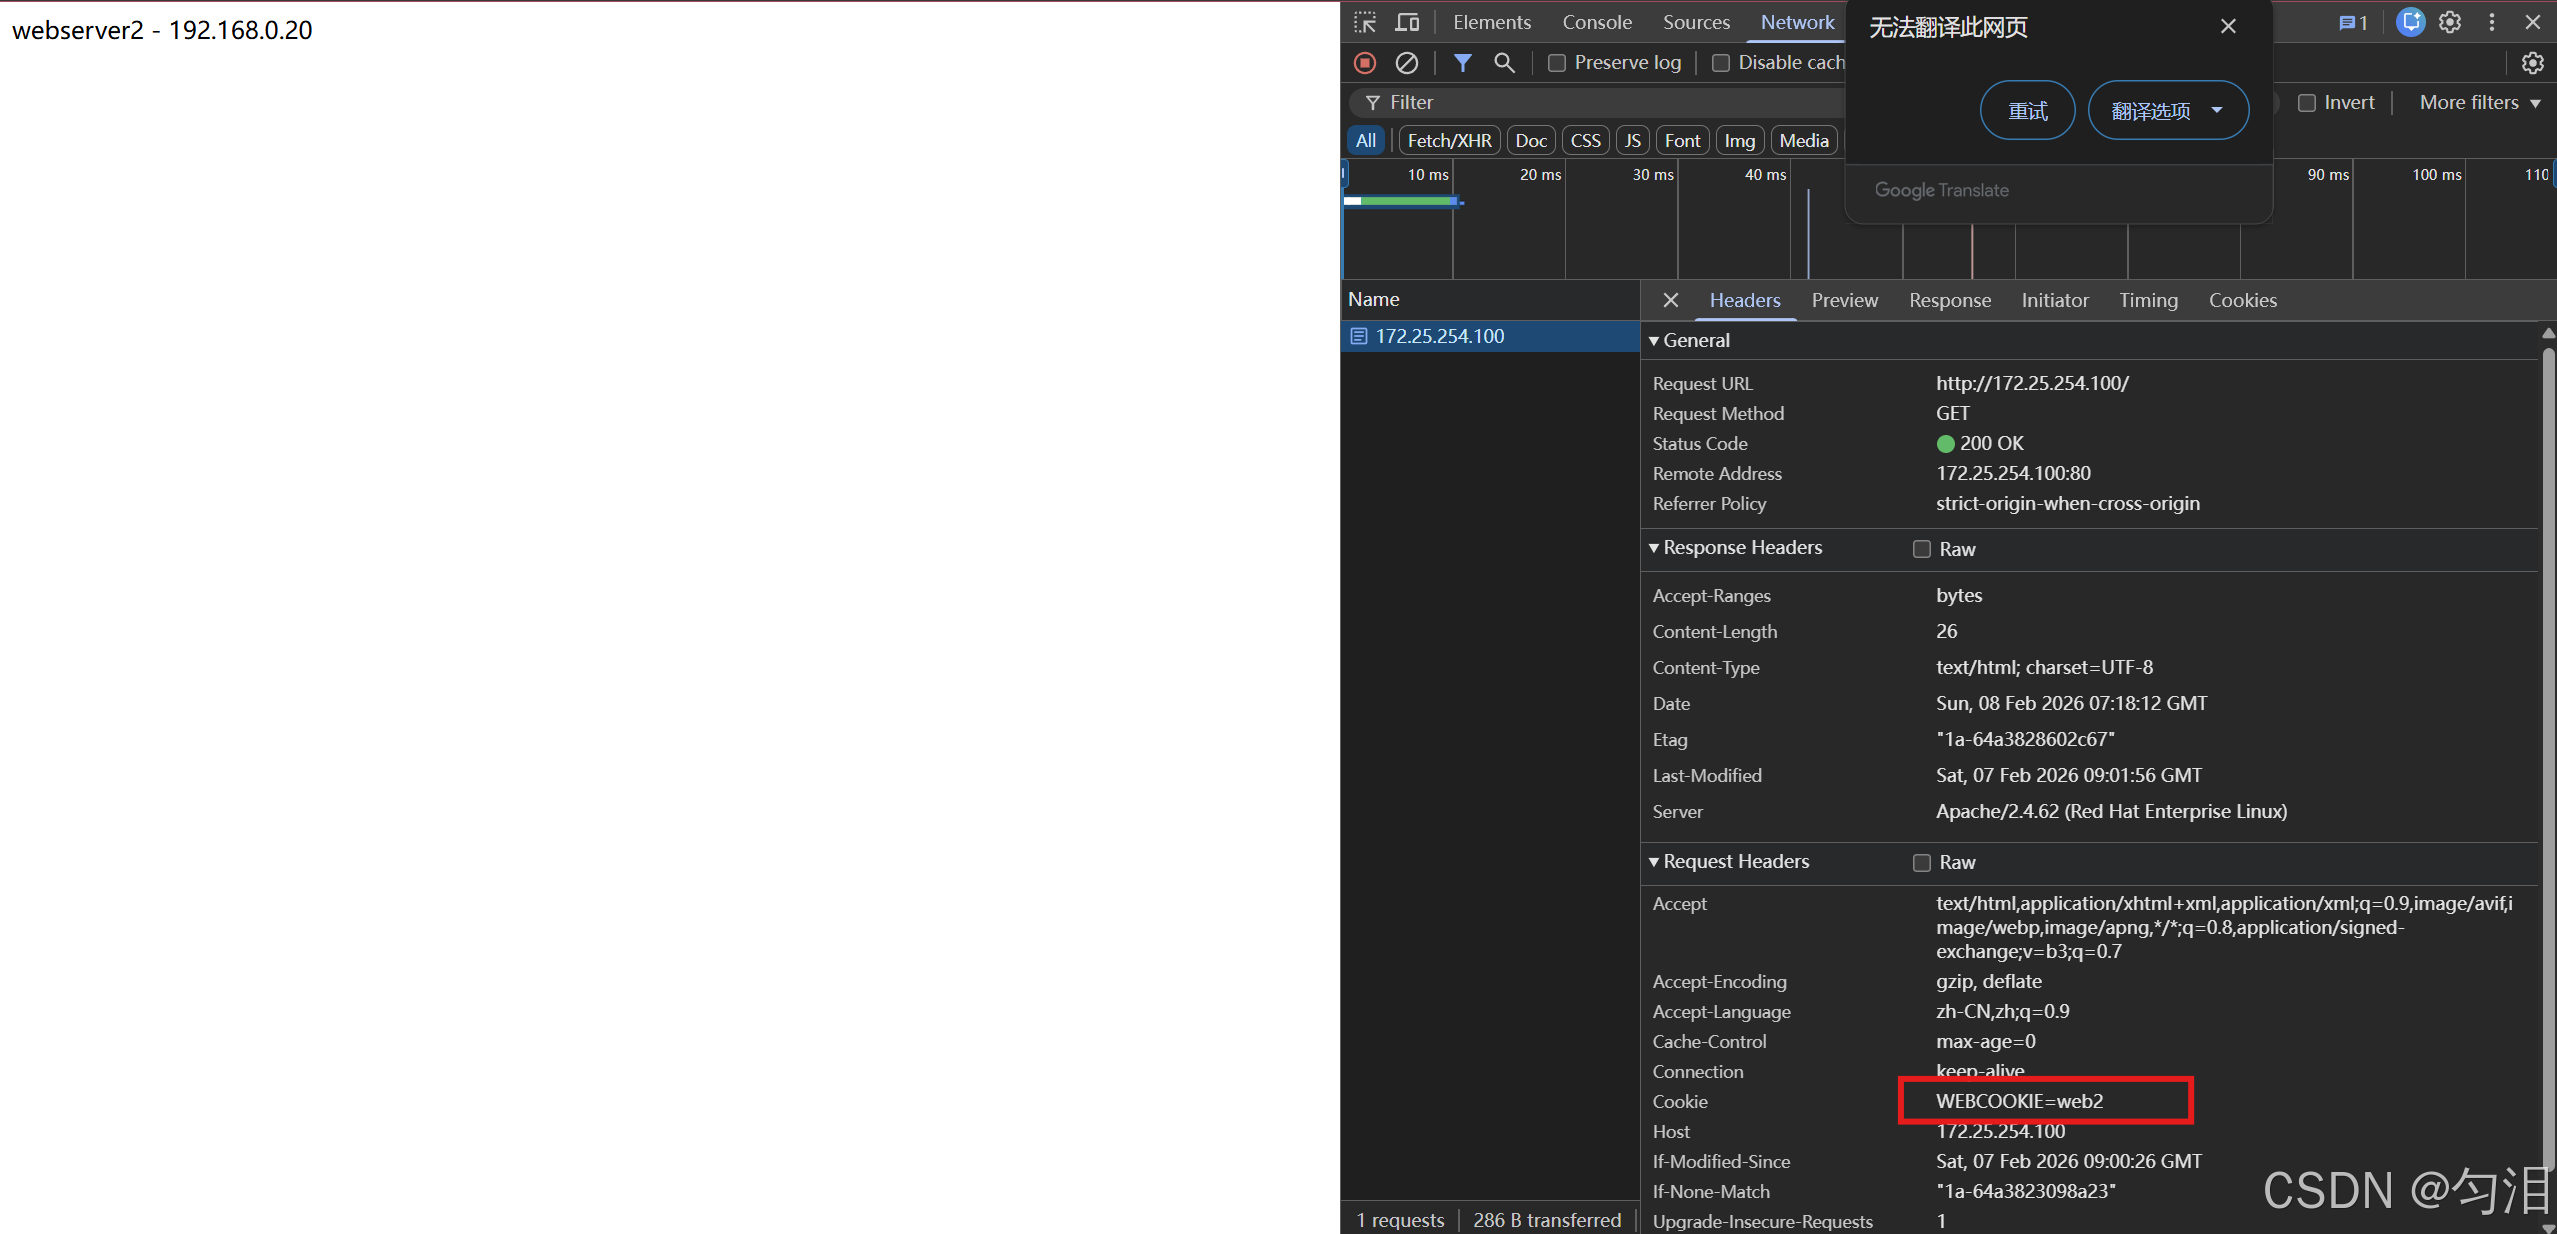
Task: Clear the network log
Action: [x=1406, y=63]
